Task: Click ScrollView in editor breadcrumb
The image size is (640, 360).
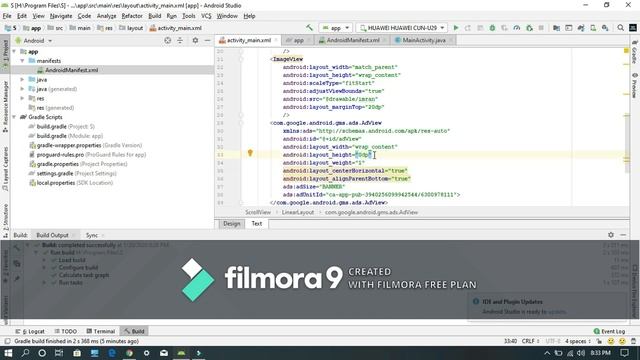Action: [258, 212]
